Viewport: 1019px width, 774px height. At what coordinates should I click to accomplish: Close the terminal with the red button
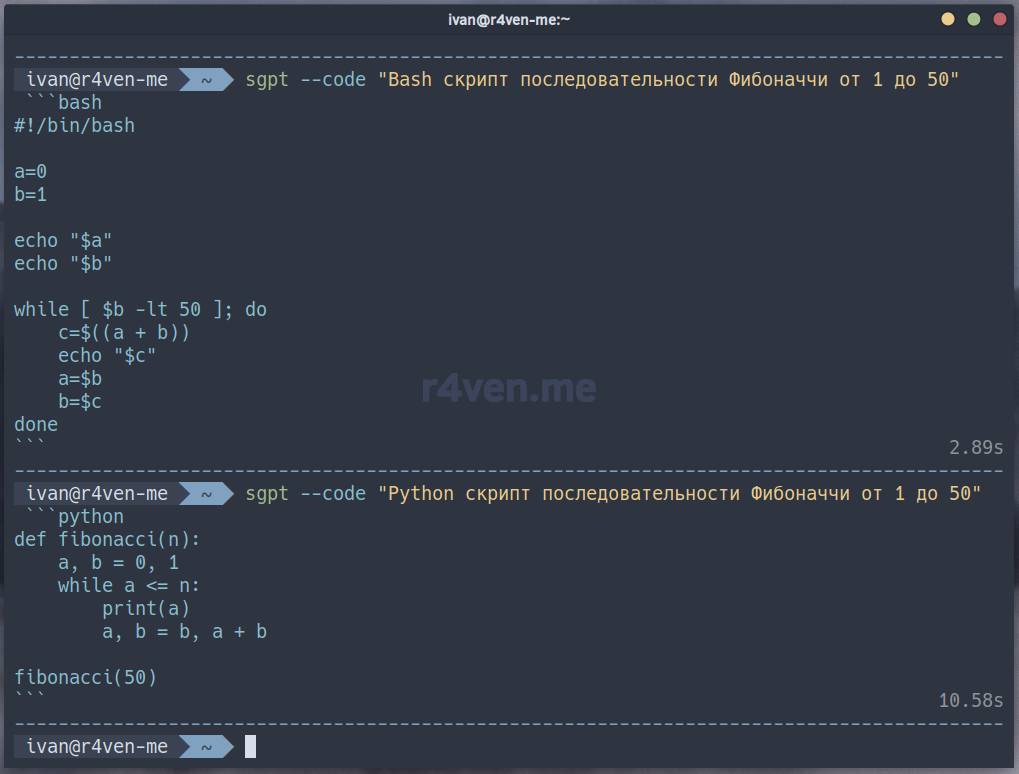point(998,19)
